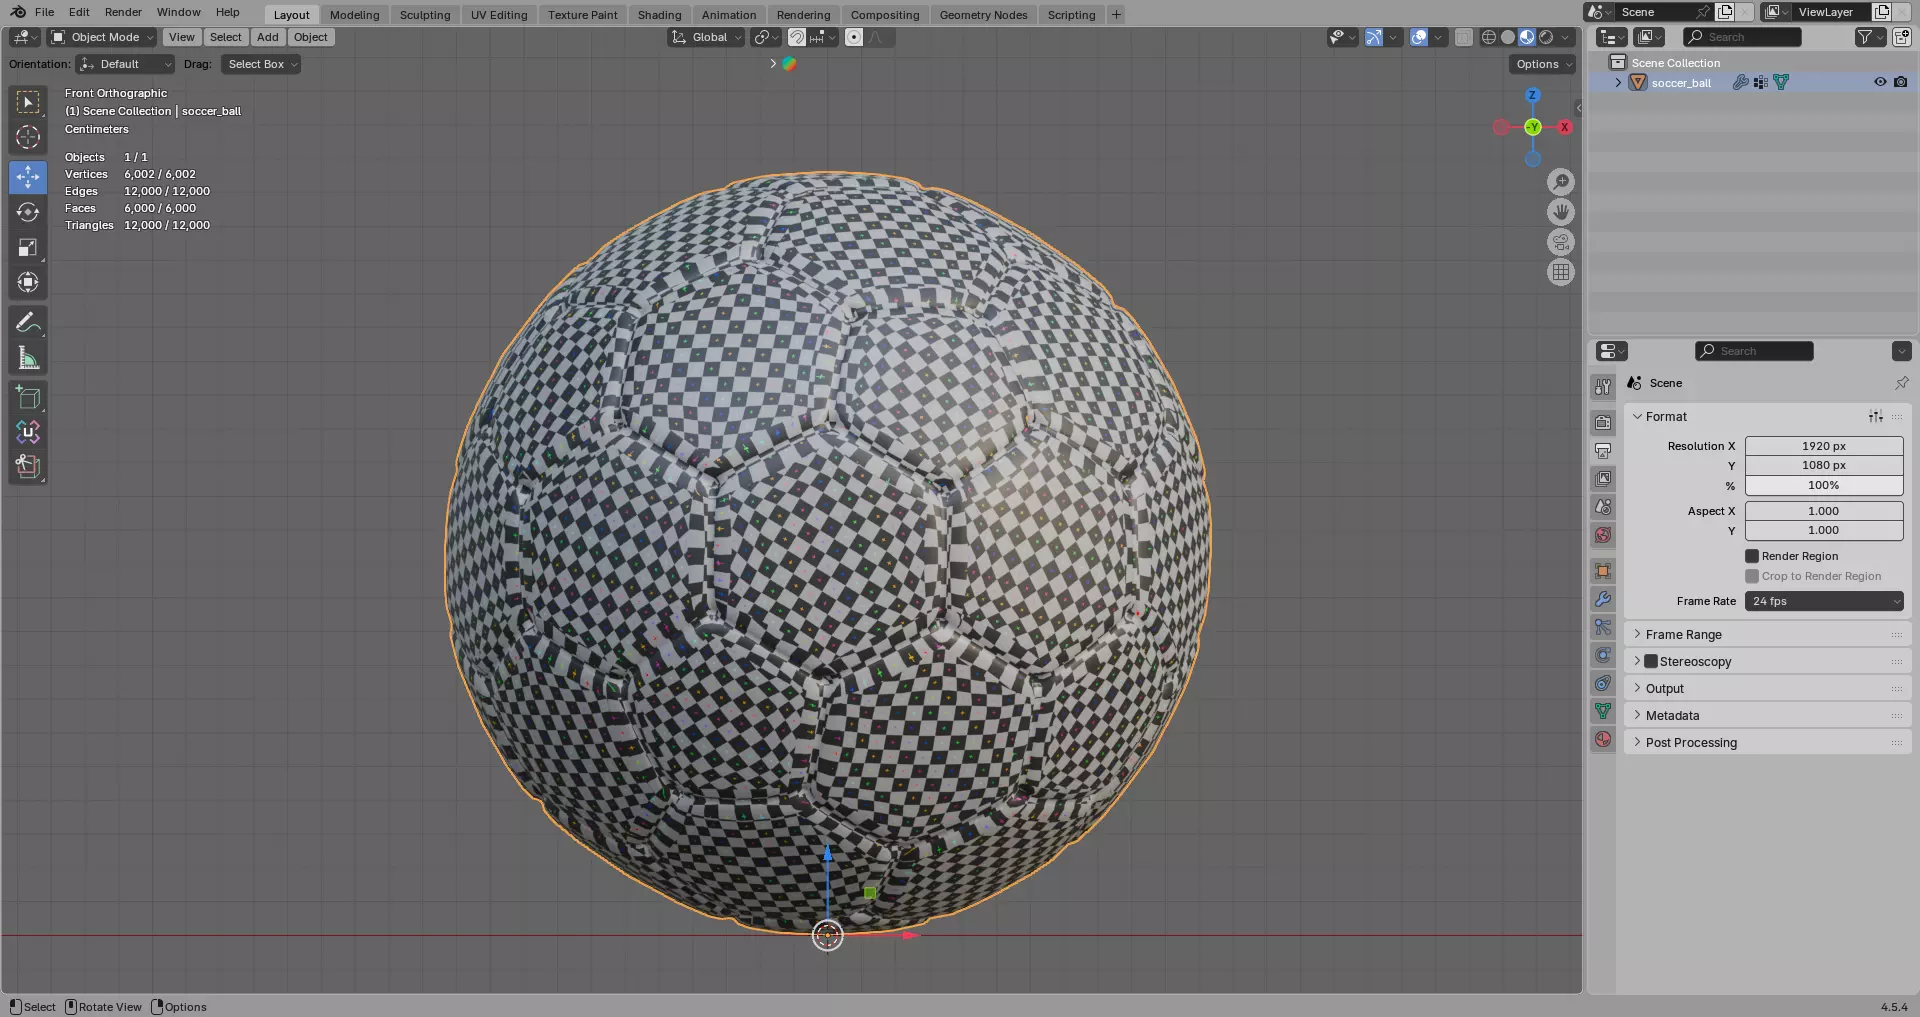The height and width of the screenshot is (1017, 1920).
Task: Pick the Measure ruler tool
Action: point(28,358)
